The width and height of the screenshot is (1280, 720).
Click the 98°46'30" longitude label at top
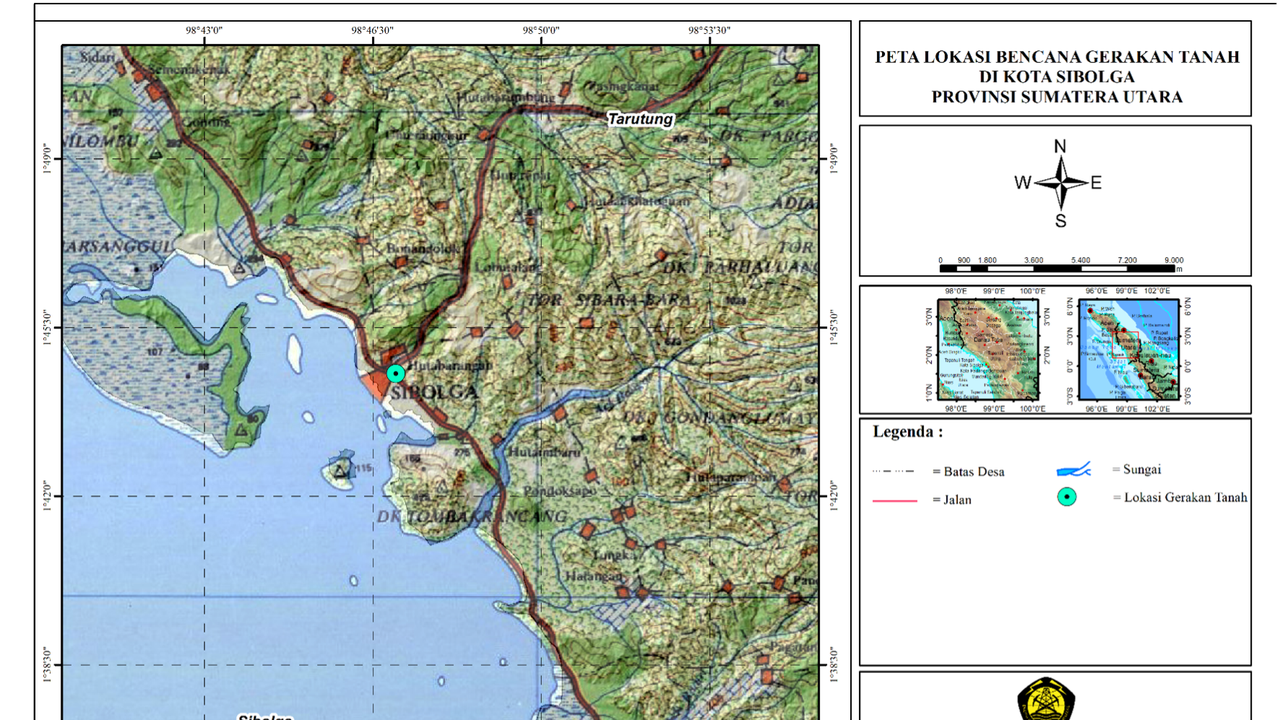click(x=372, y=31)
